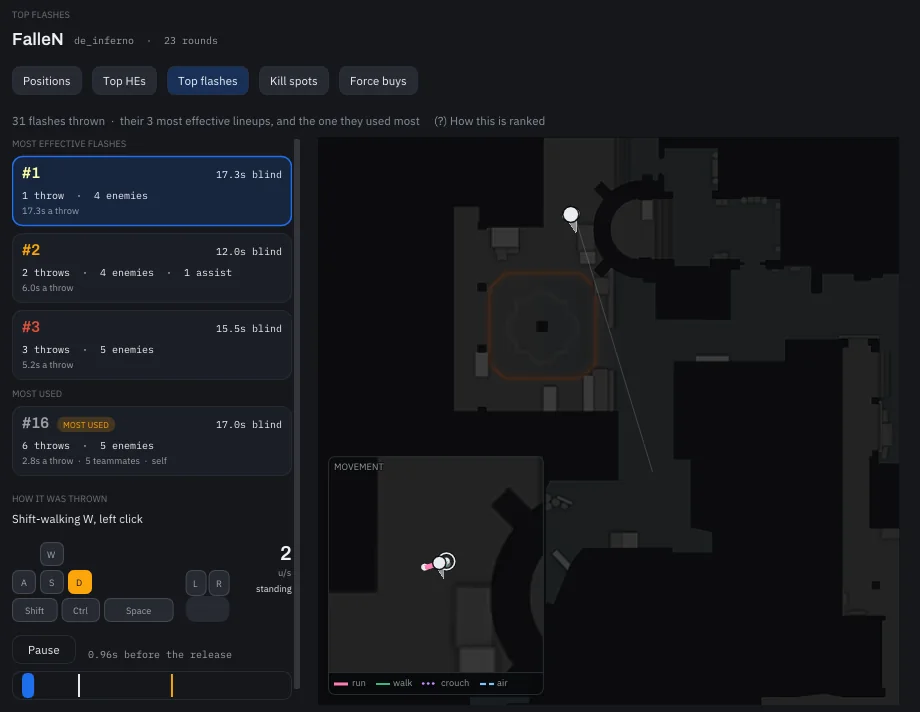The image size is (920, 712).
Task: Click the R mouse button indicator
Action: click(219, 583)
